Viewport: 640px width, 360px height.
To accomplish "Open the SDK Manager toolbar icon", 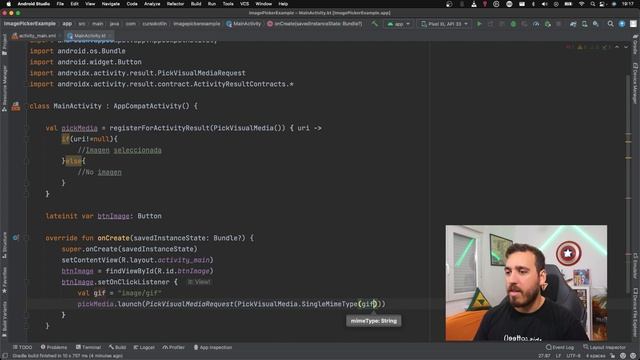I will point(596,24).
